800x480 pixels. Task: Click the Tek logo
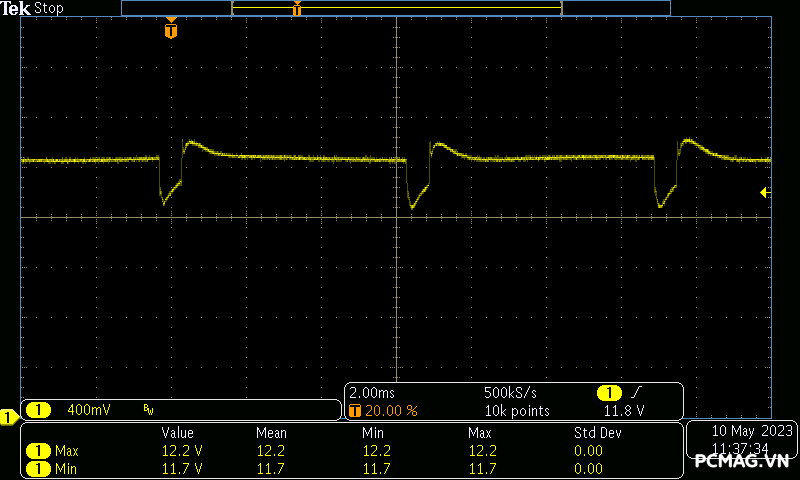16,8
